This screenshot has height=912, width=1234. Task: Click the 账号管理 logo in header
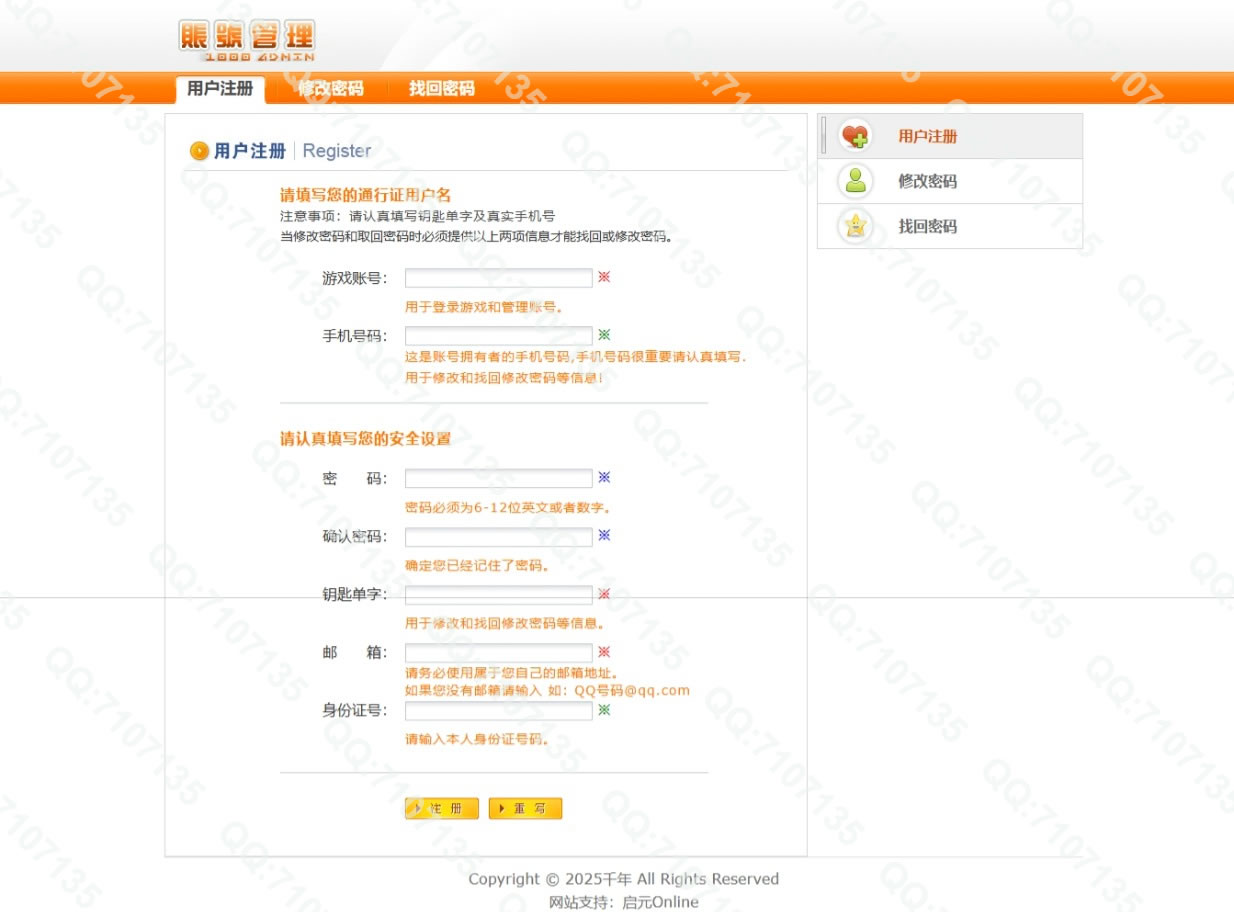(246, 41)
